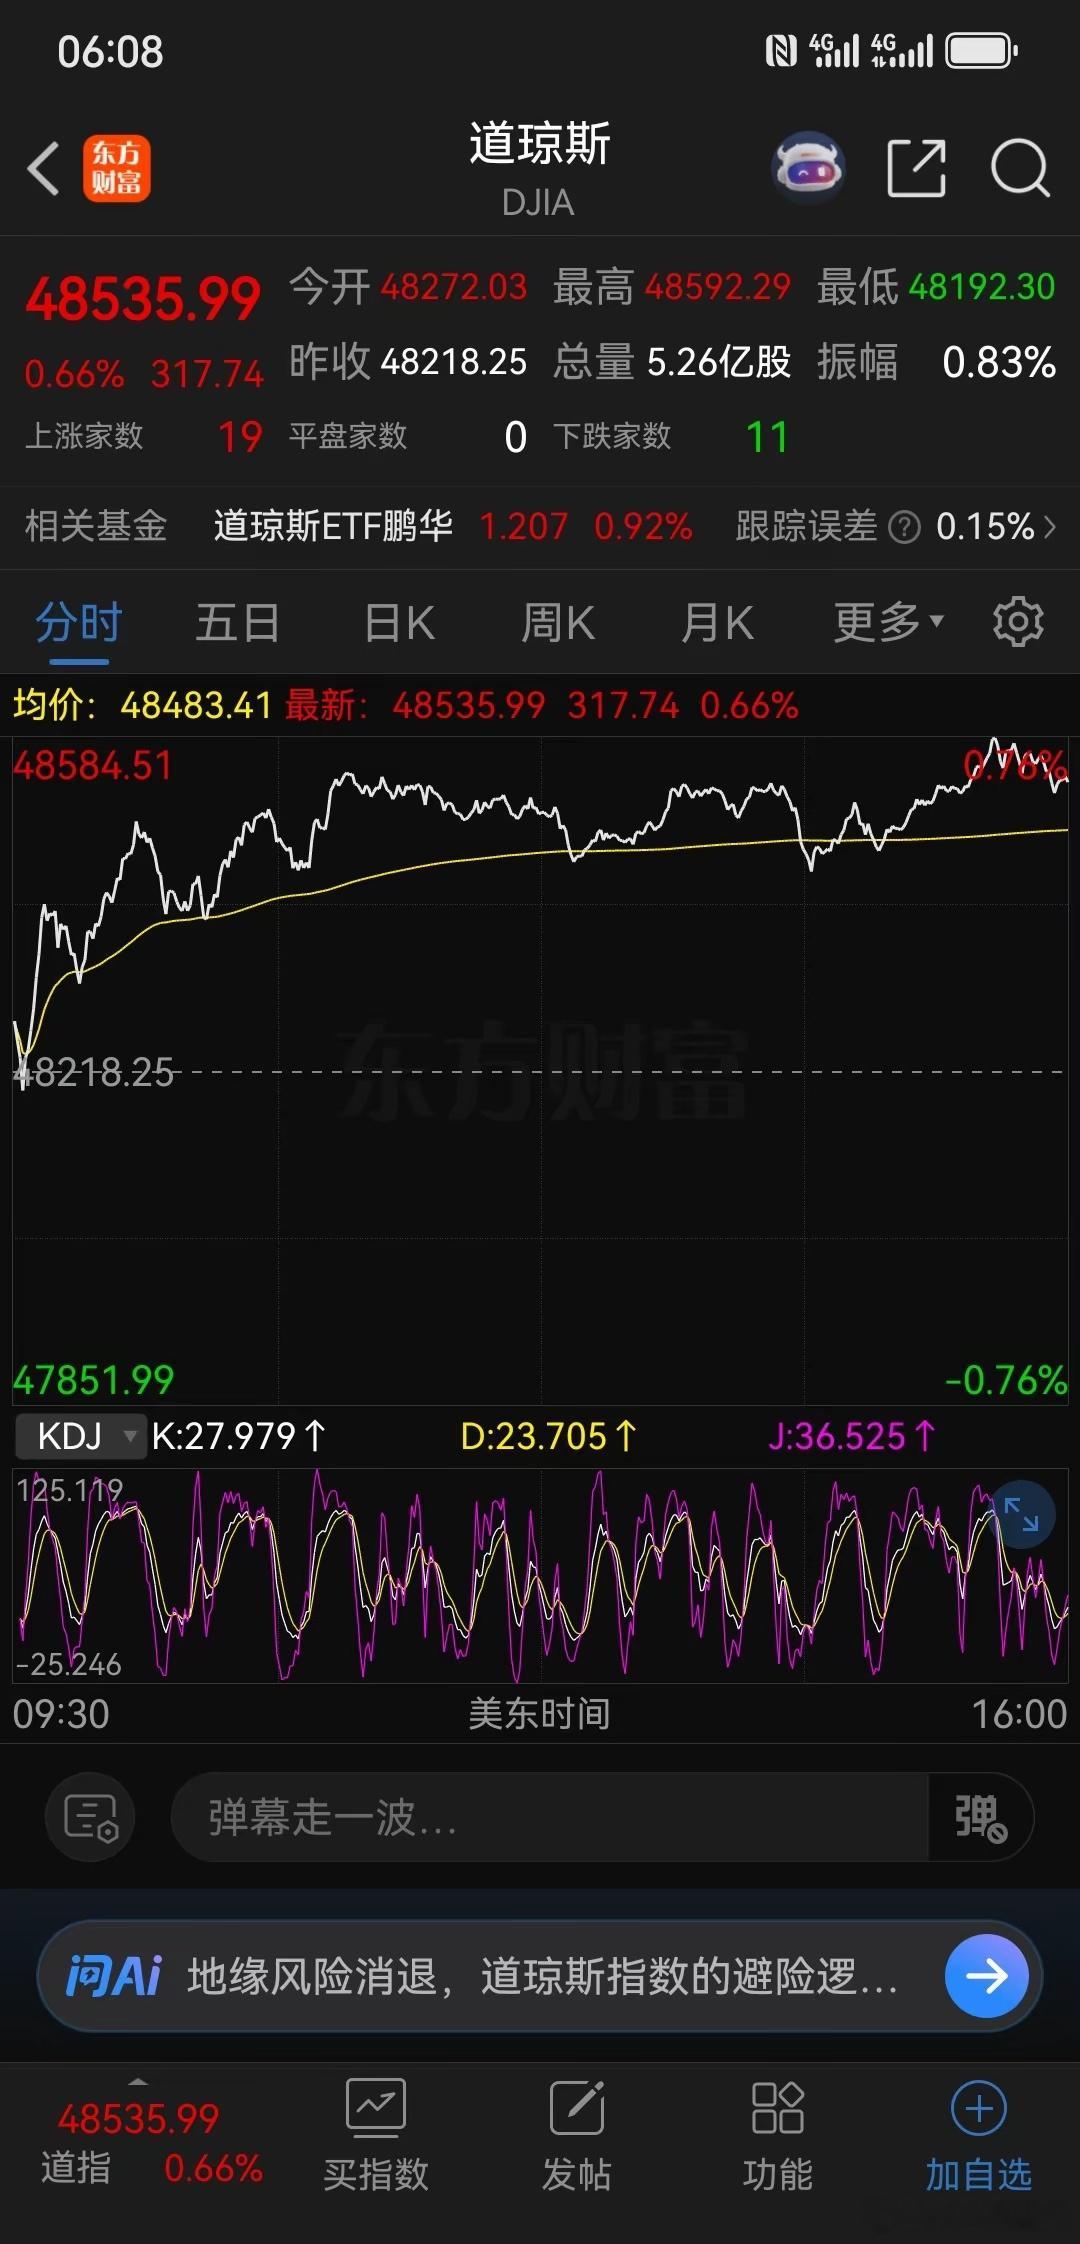The image size is (1080, 2244).
Task: Tap the 昨收 48218.25 value
Action: point(453,362)
